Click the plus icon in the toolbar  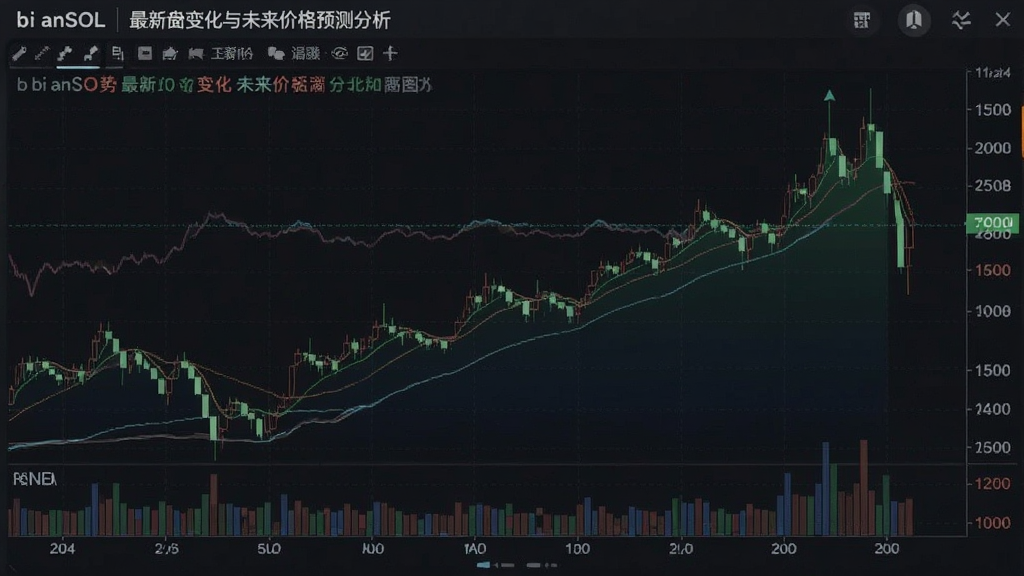(x=390, y=54)
